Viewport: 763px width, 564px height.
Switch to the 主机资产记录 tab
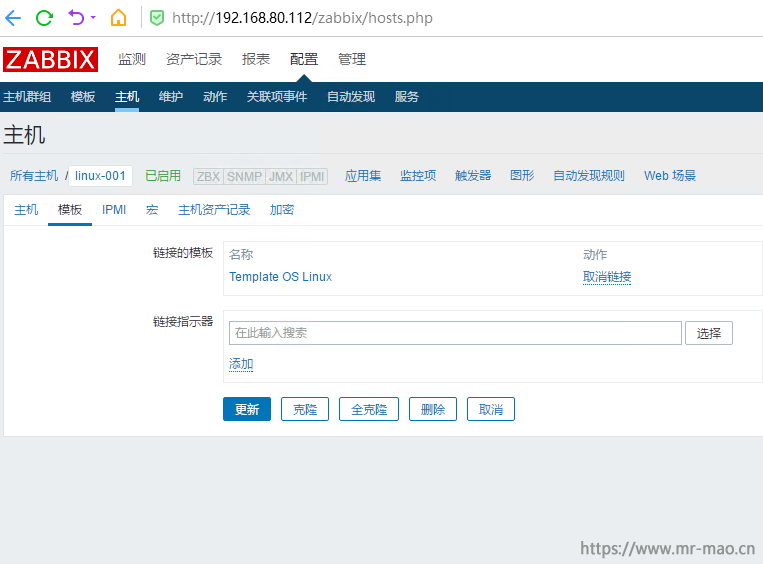click(x=214, y=210)
